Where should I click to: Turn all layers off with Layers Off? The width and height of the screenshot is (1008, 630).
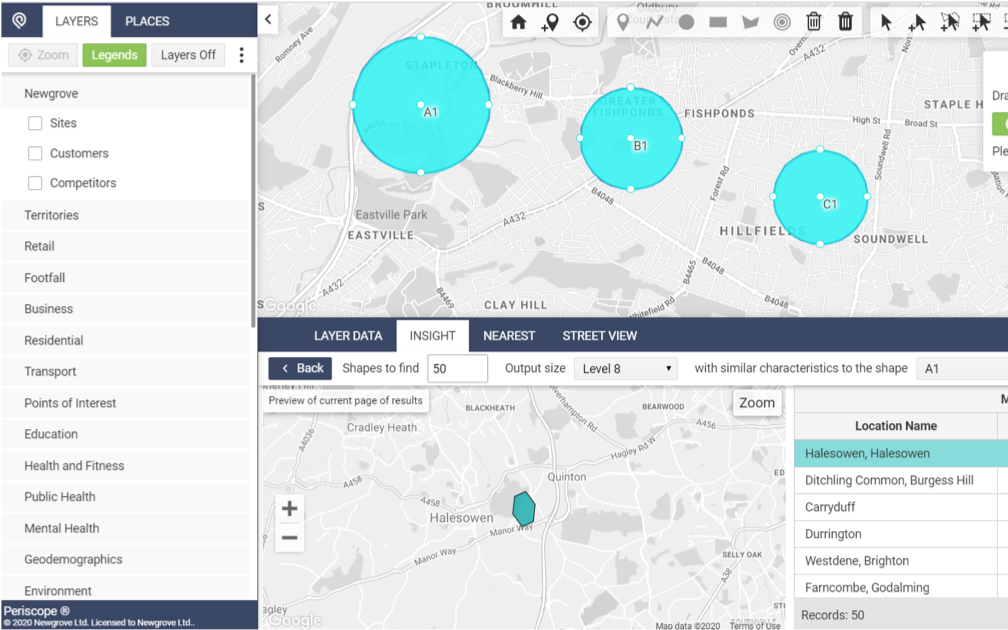tap(188, 55)
